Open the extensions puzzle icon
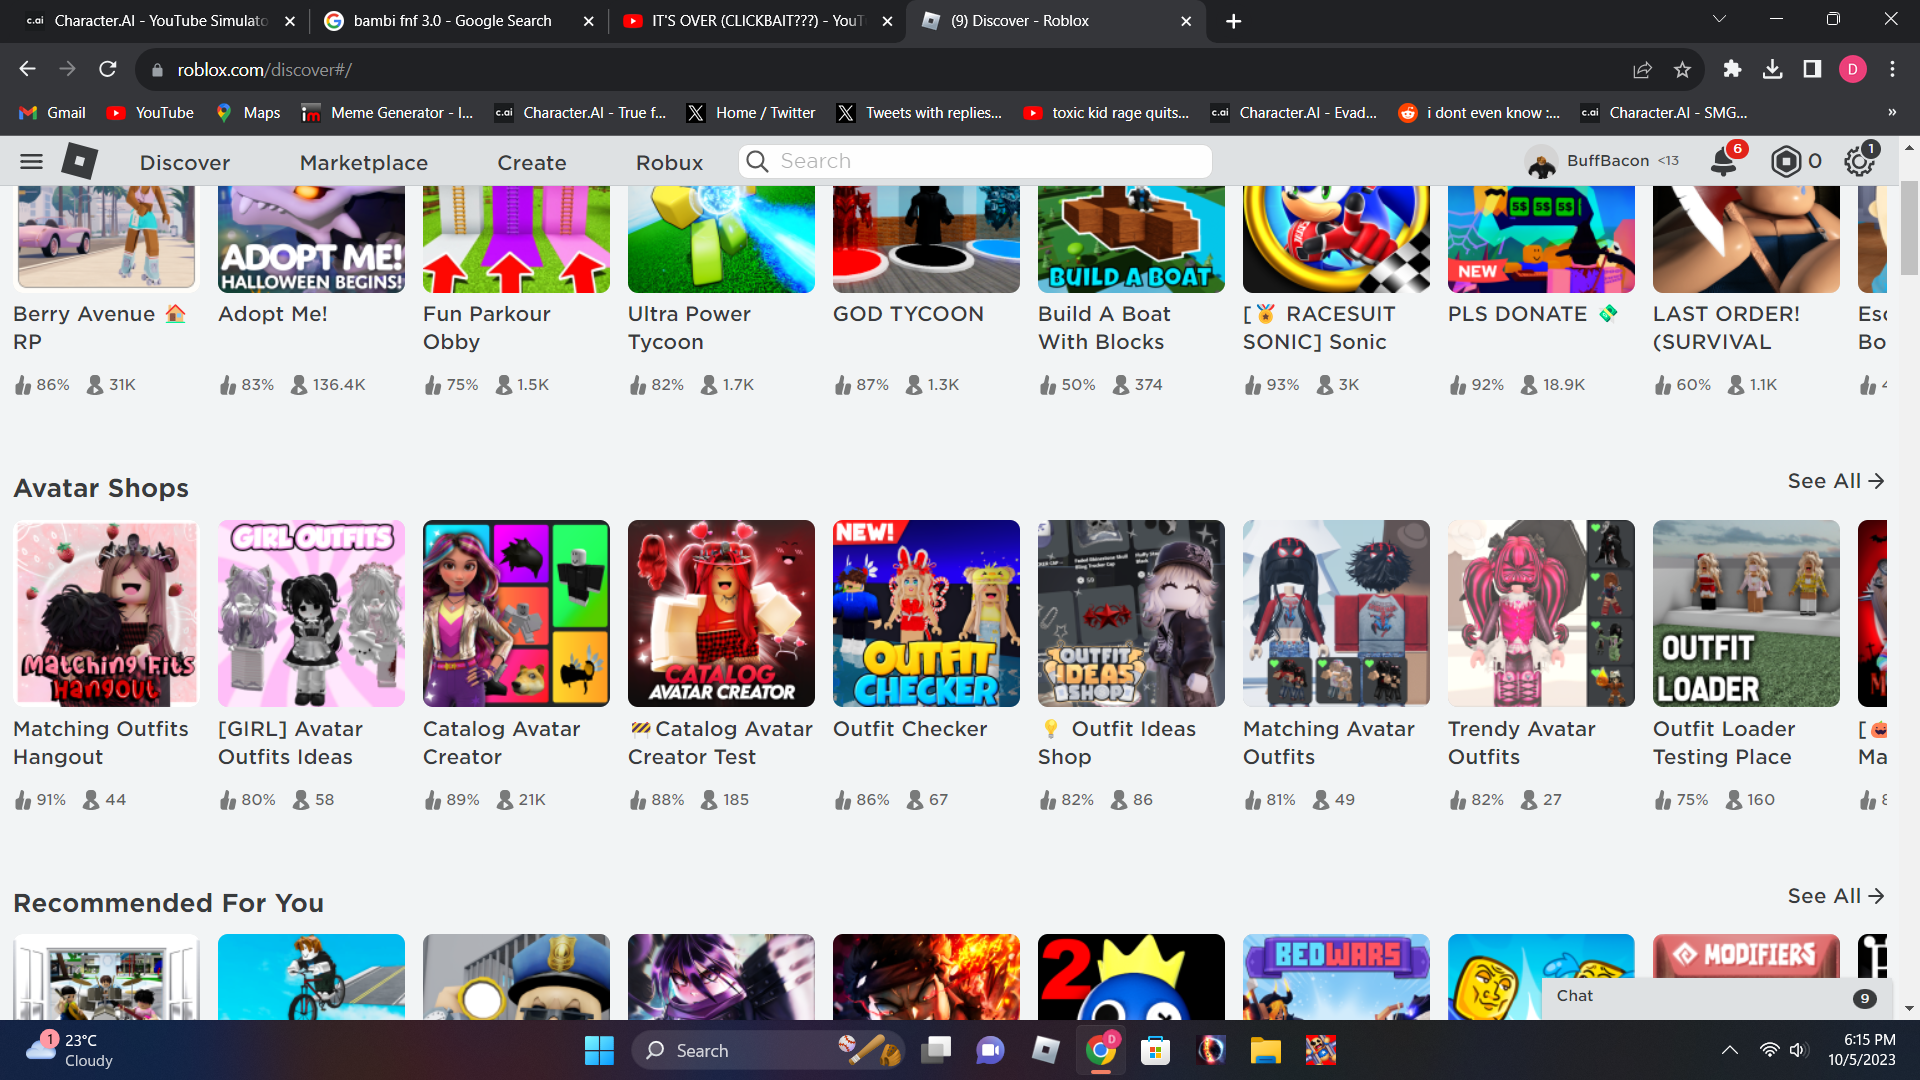The width and height of the screenshot is (1920, 1080). [1733, 69]
